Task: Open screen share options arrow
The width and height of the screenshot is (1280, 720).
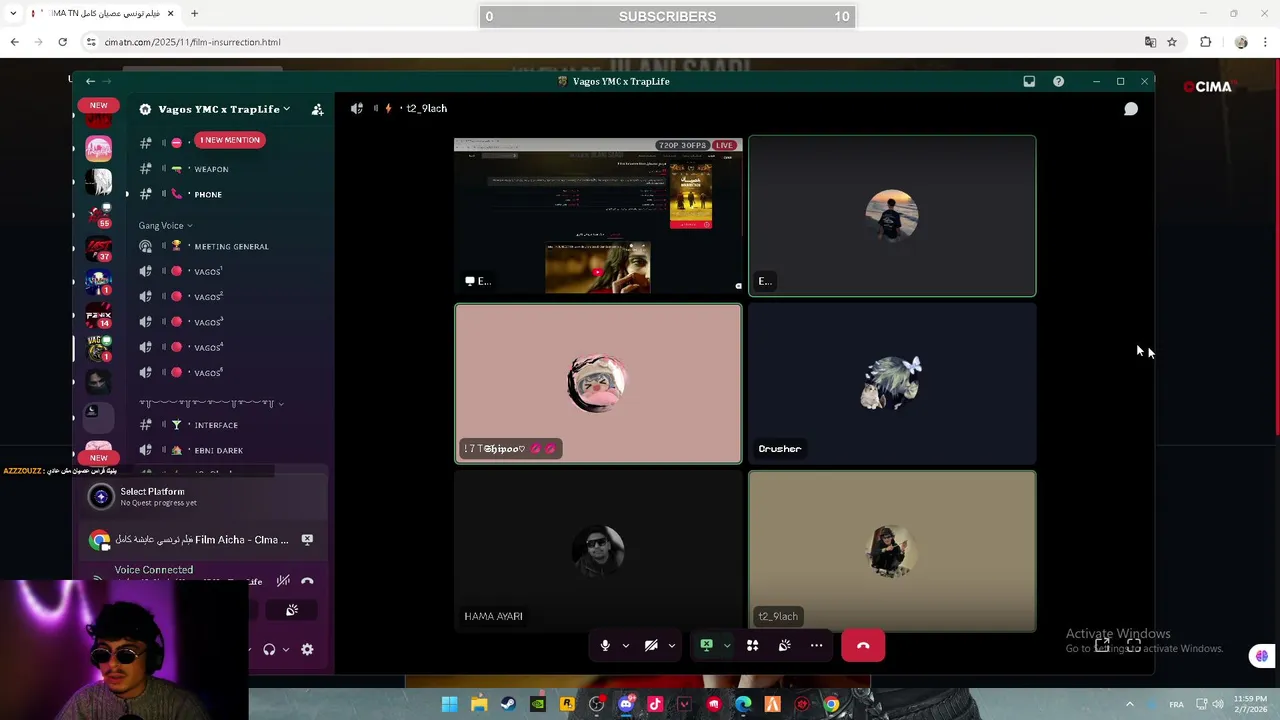Action: [727, 646]
